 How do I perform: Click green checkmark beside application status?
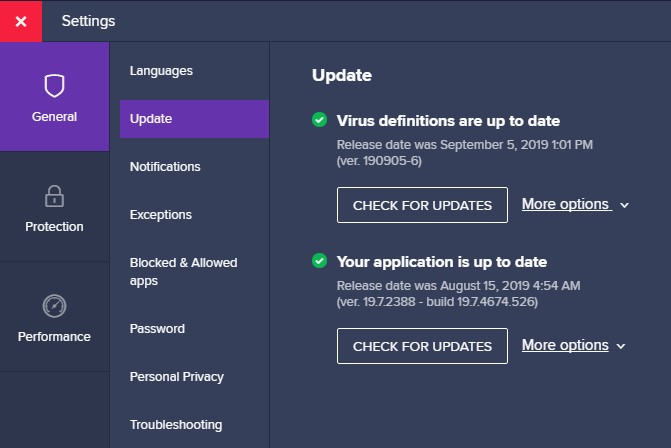click(x=319, y=261)
